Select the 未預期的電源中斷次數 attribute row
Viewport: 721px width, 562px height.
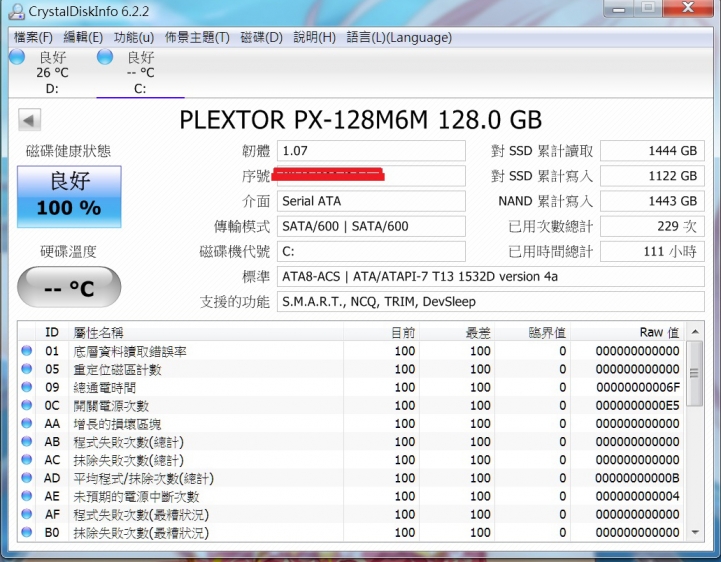(x=351, y=496)
